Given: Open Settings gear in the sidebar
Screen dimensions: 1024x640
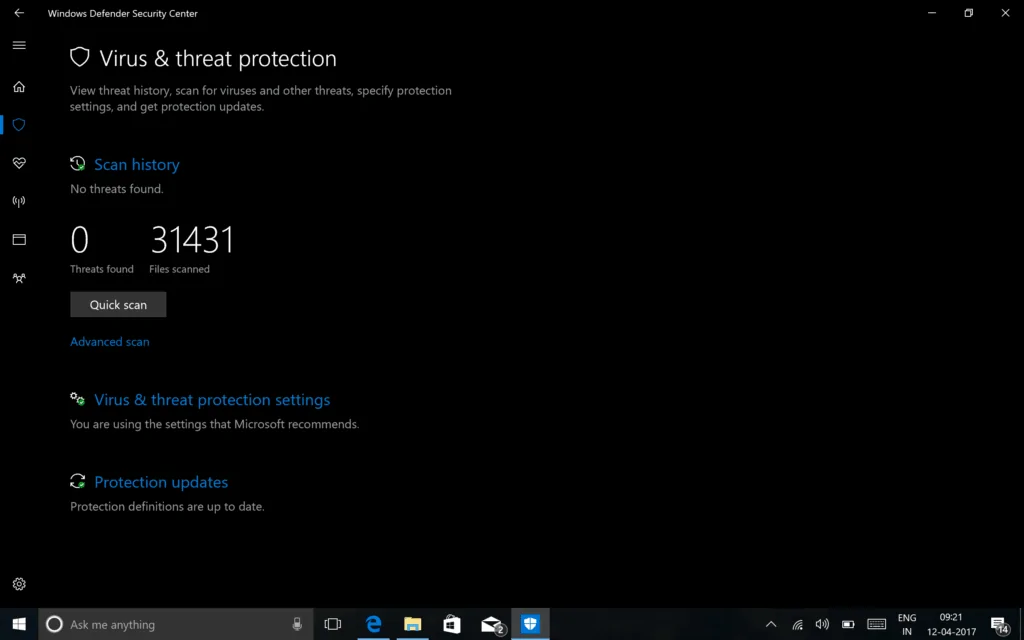Looking at the screenshot, I should [19, 584].
